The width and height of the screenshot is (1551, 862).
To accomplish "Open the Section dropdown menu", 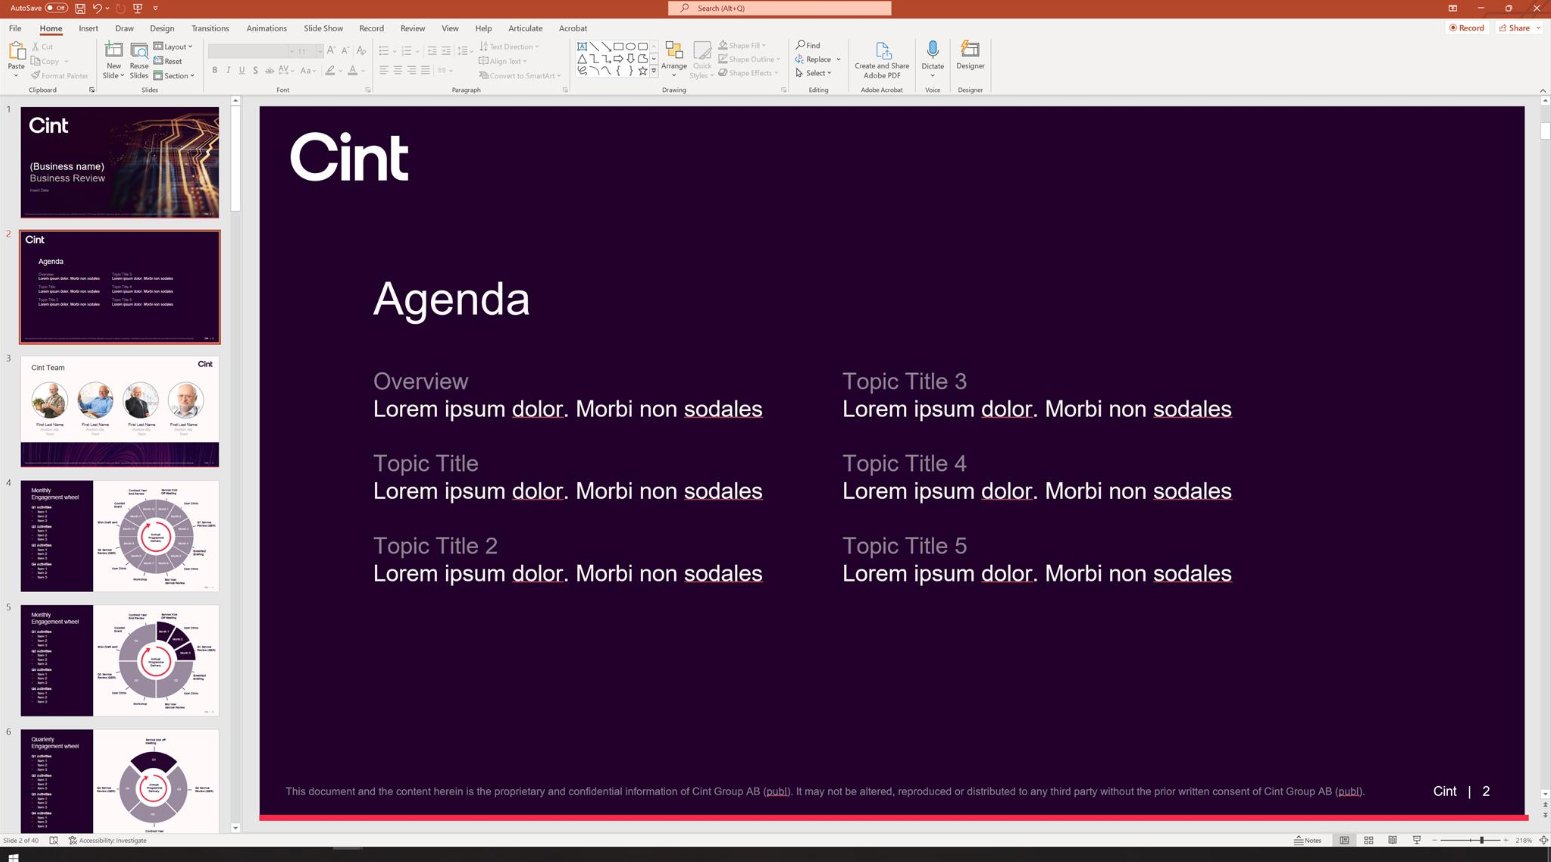I will [174, 76].
